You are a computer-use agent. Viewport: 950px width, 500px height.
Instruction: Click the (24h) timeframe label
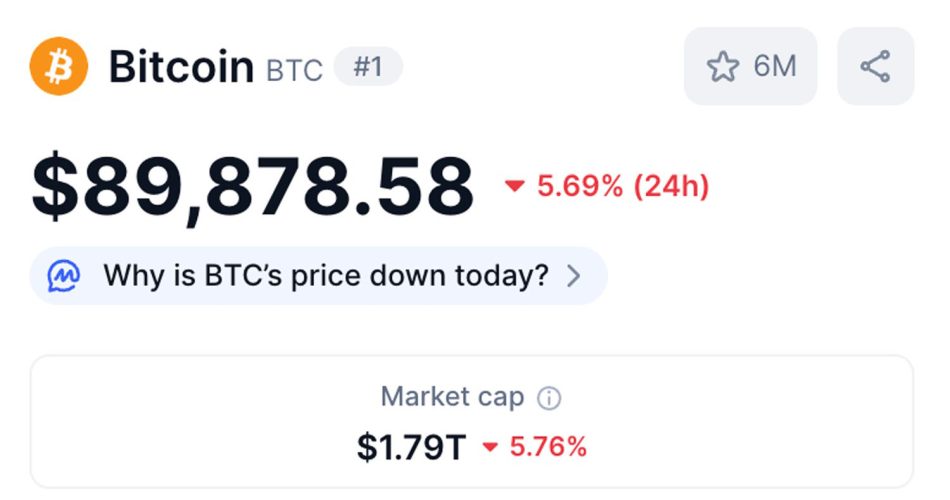pos(672,186)
